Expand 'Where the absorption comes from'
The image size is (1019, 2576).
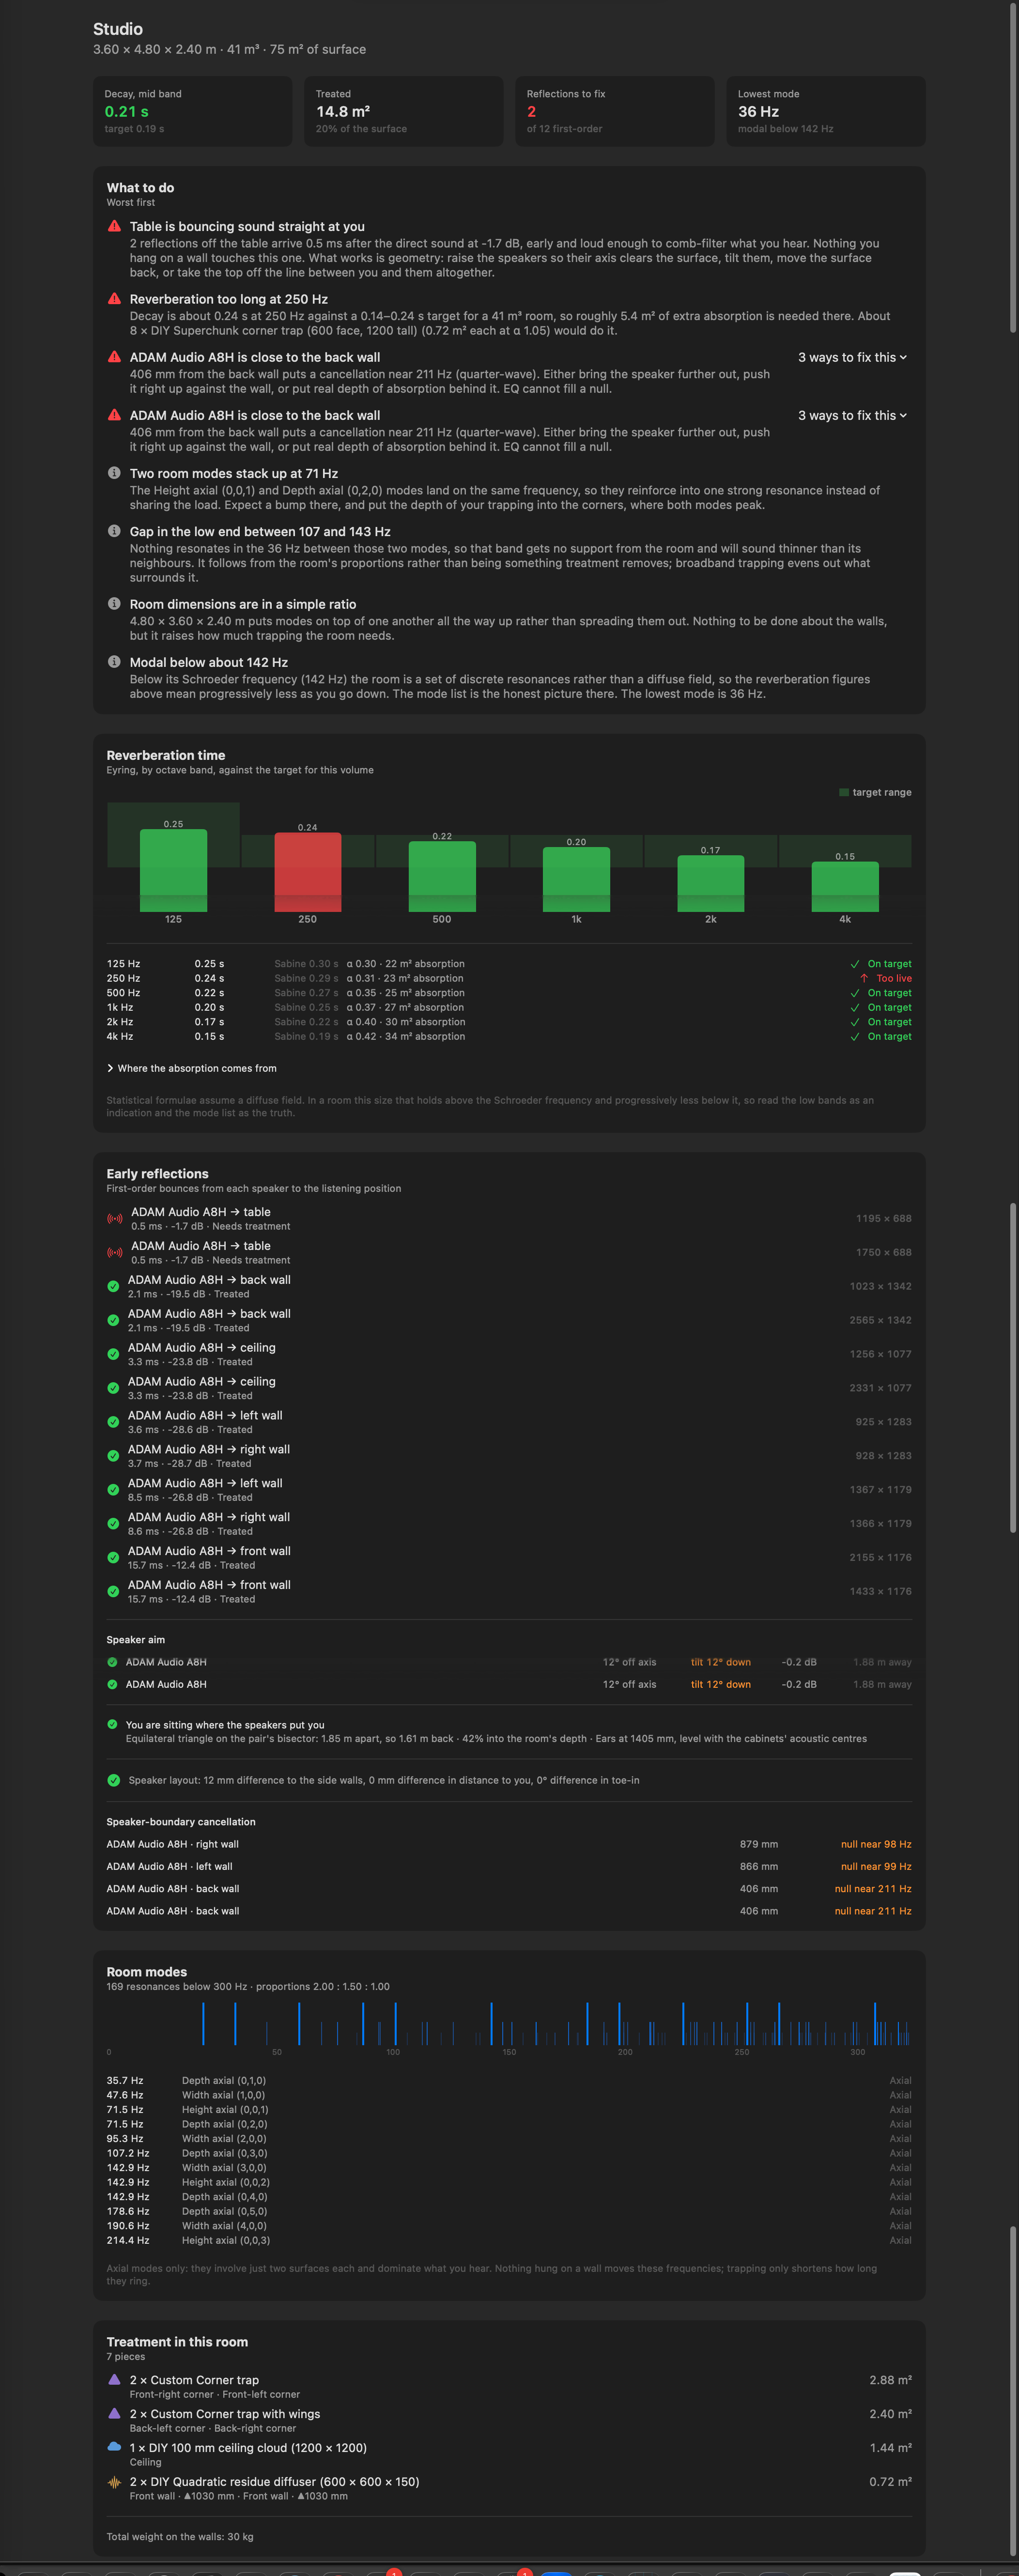click(192, 1068)
